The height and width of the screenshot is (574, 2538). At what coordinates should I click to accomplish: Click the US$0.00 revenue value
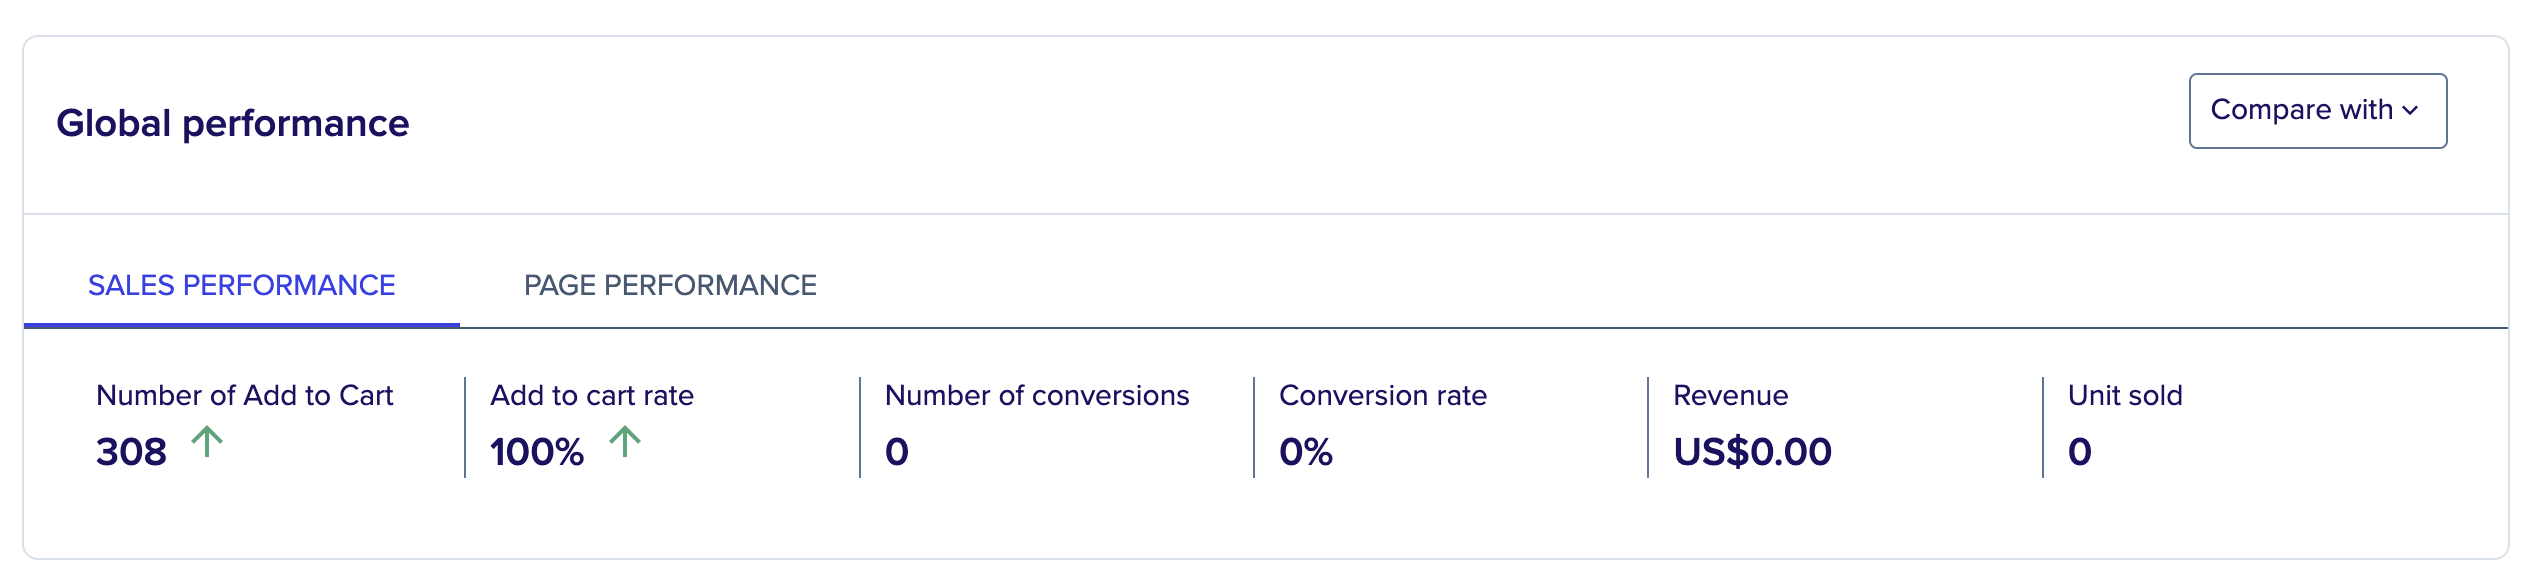tap(1753, 452)
